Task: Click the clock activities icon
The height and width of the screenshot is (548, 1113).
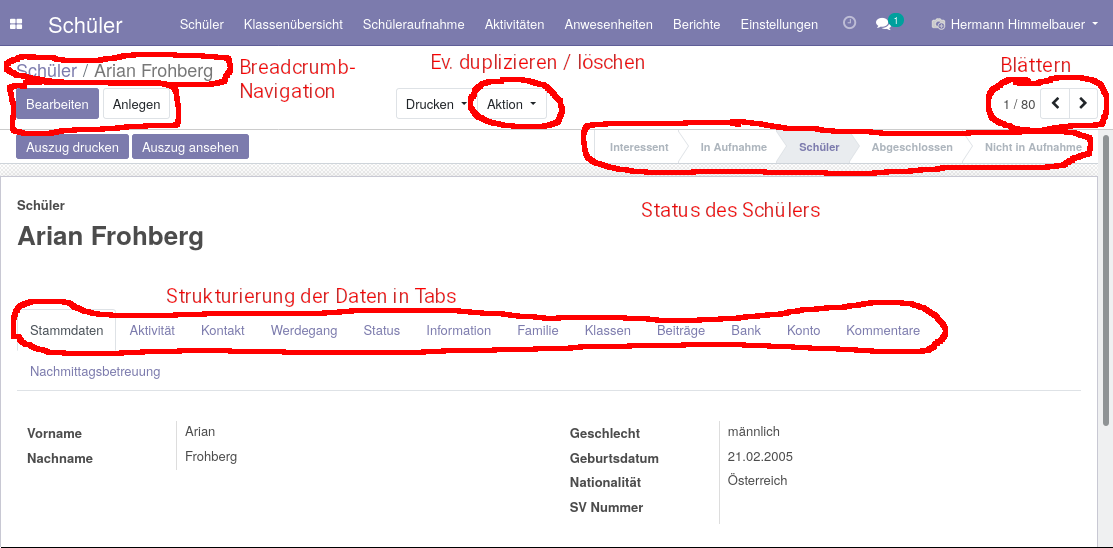Action: click(x=849, y=23)
